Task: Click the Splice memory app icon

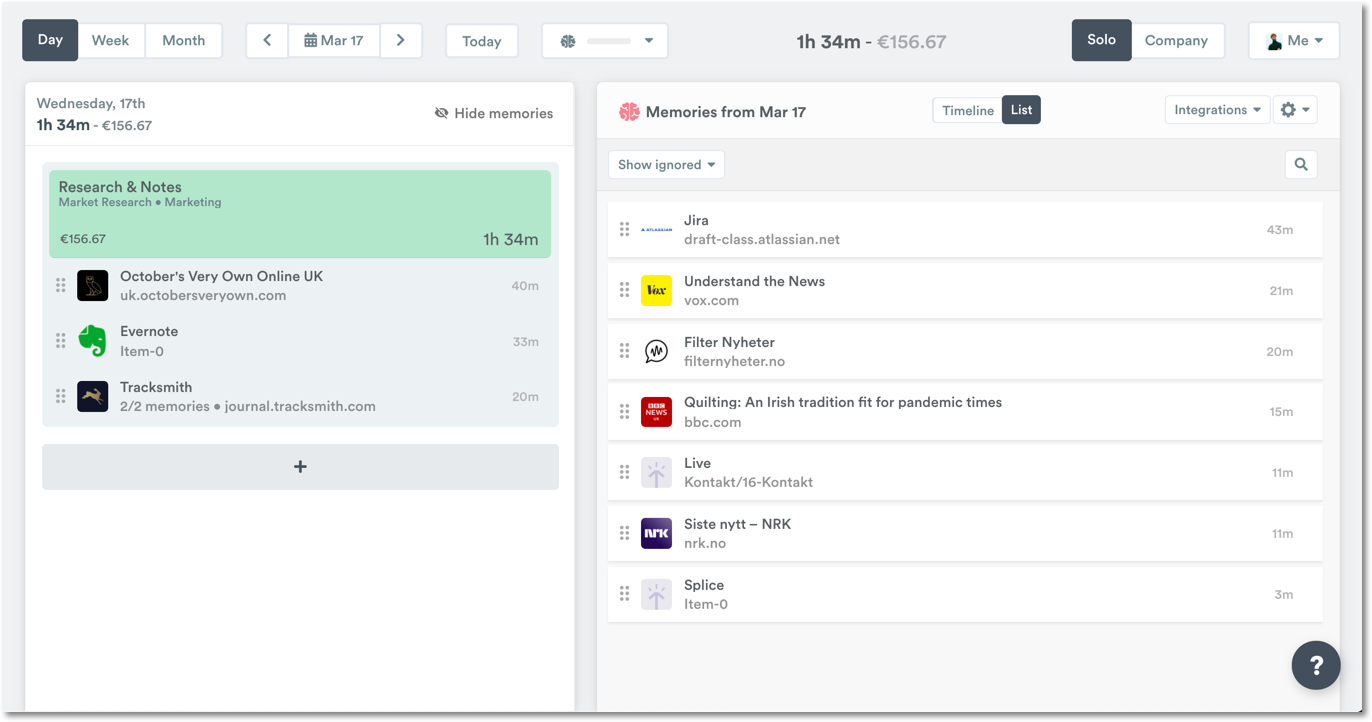Action: click(656, 594)
